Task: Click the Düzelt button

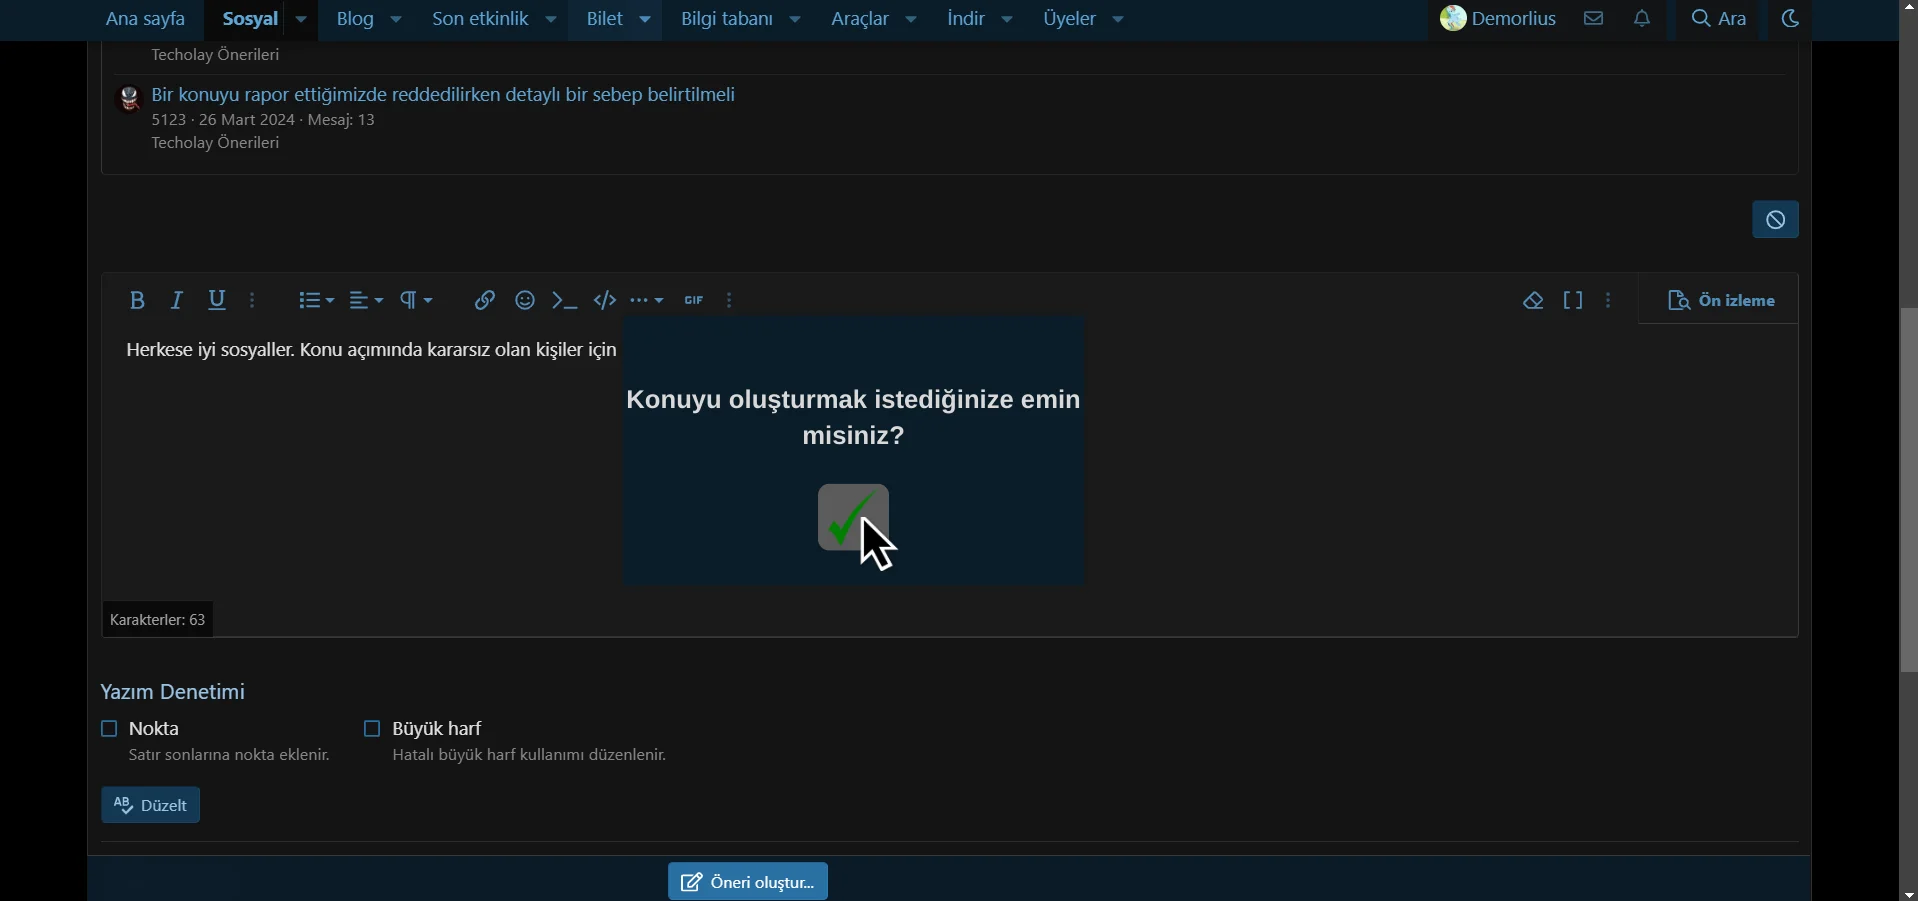Action: (x=151, y=806)
